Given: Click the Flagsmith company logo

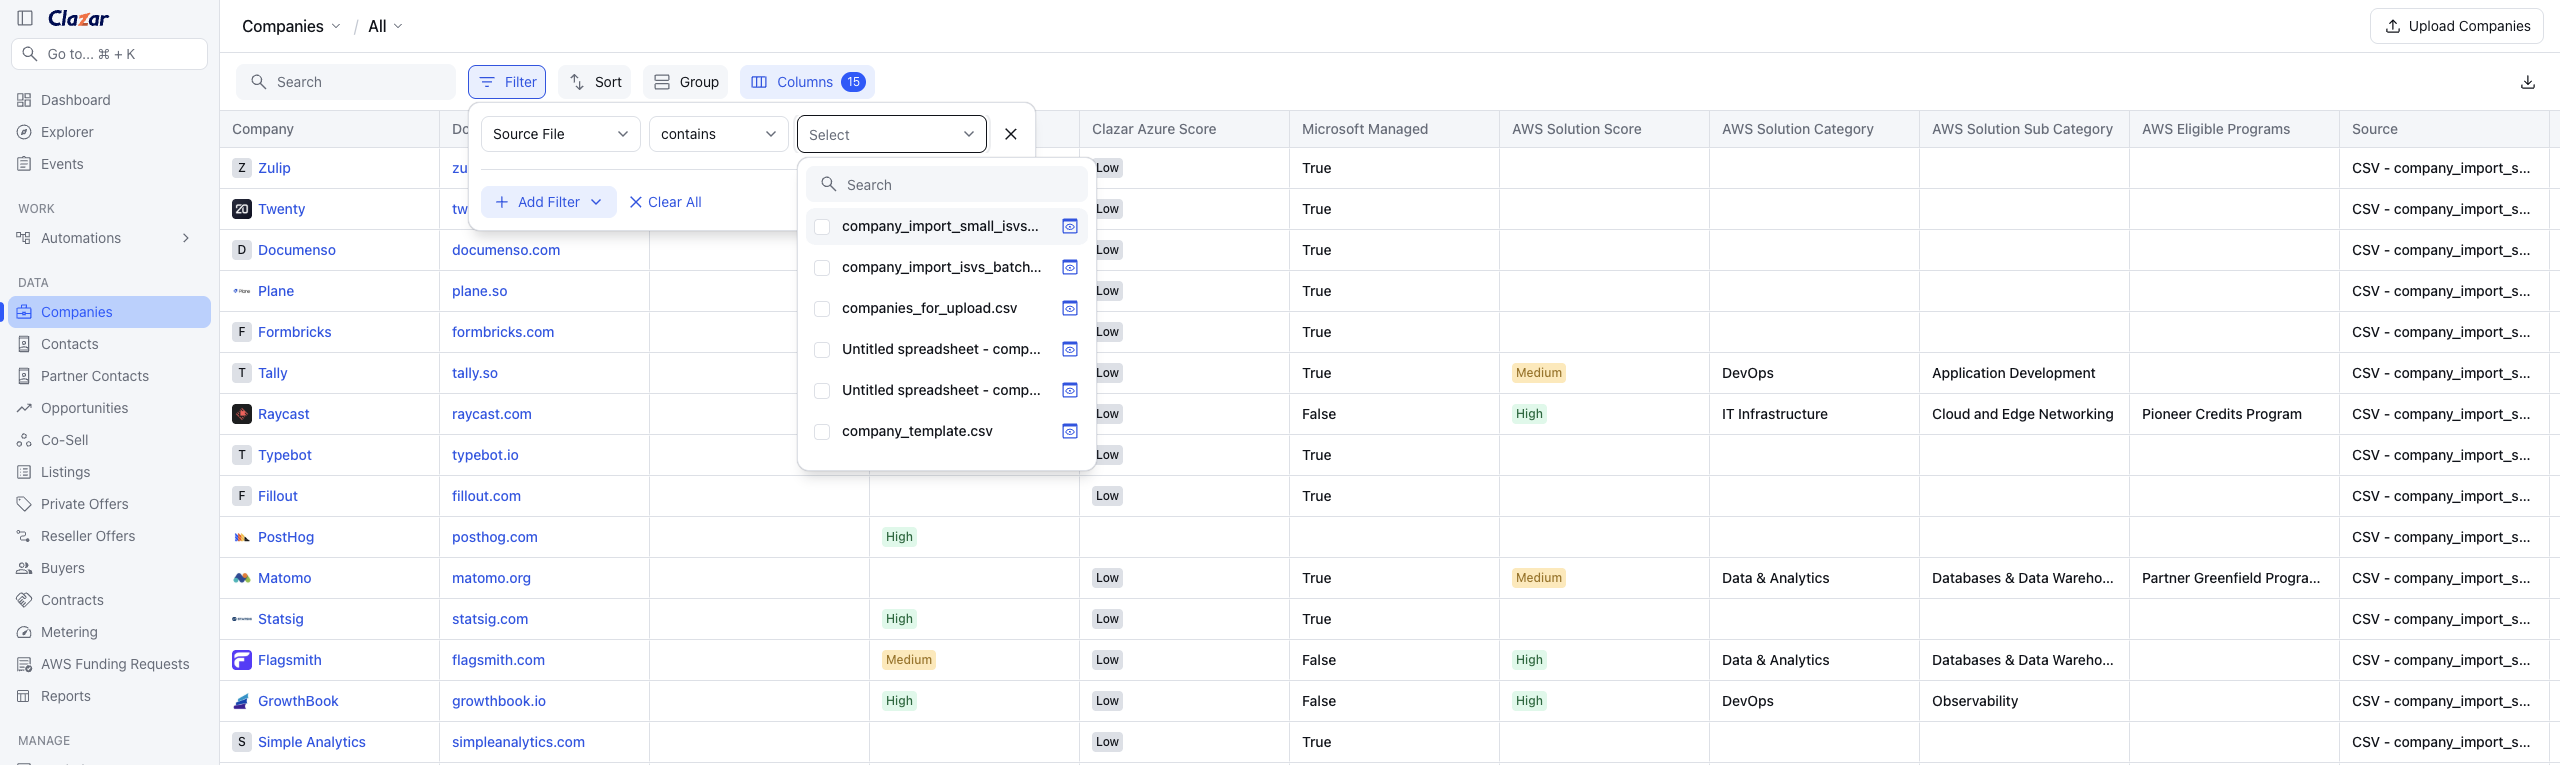Looking at the screenshot, I should (x=242, y=660).
